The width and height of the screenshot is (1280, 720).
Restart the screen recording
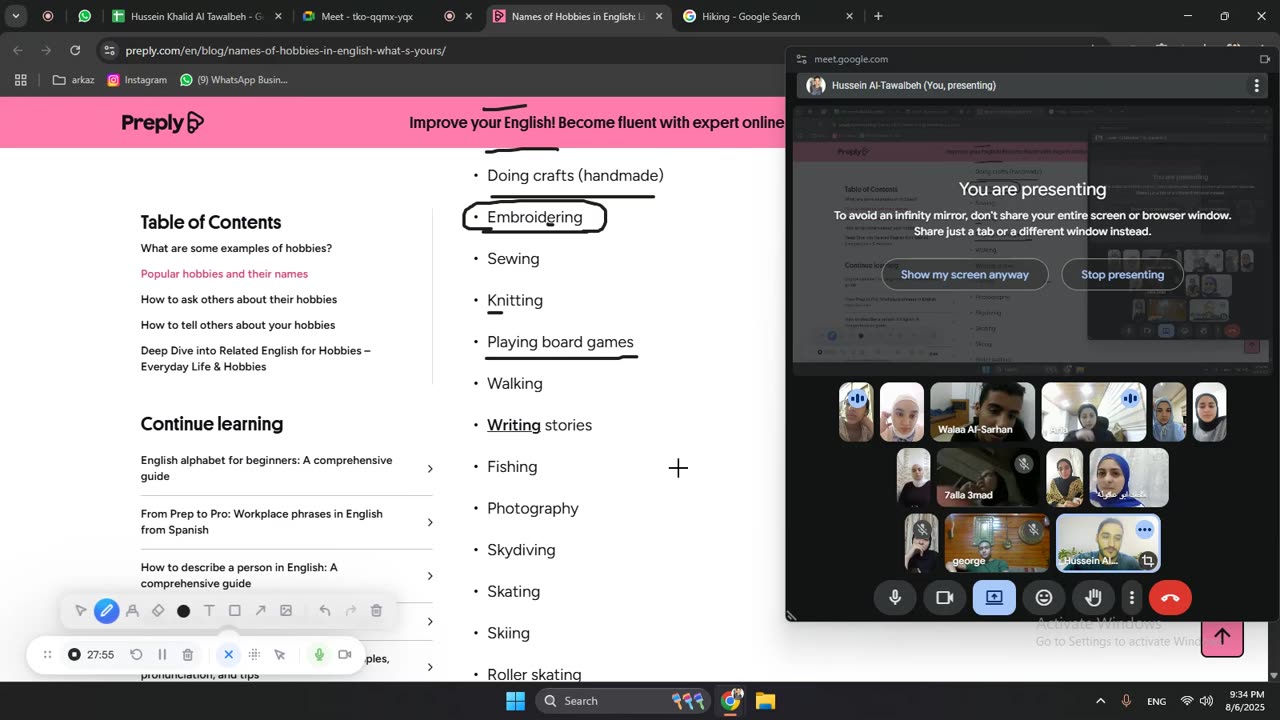[x=136, y=655]
